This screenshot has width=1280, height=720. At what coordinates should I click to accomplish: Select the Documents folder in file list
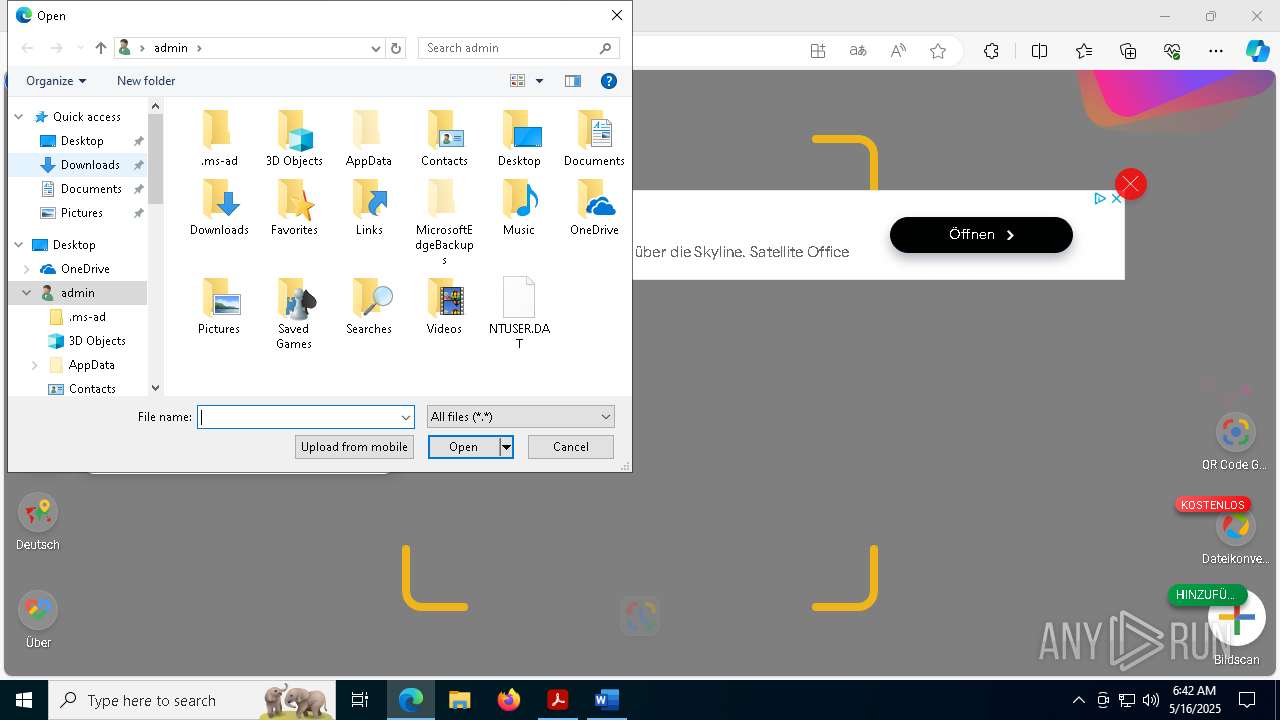594,139
